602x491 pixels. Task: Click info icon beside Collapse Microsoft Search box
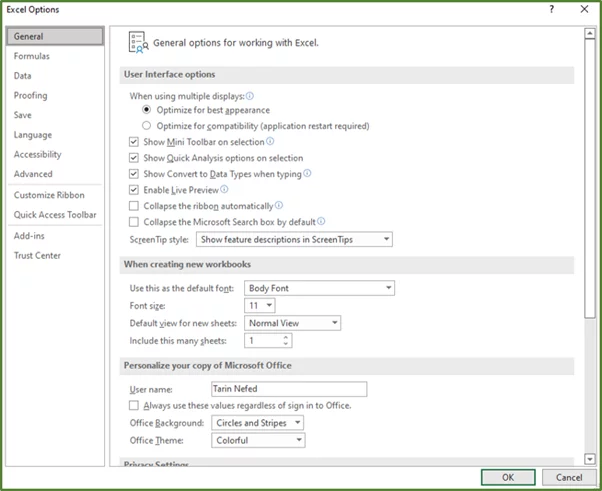321,221
